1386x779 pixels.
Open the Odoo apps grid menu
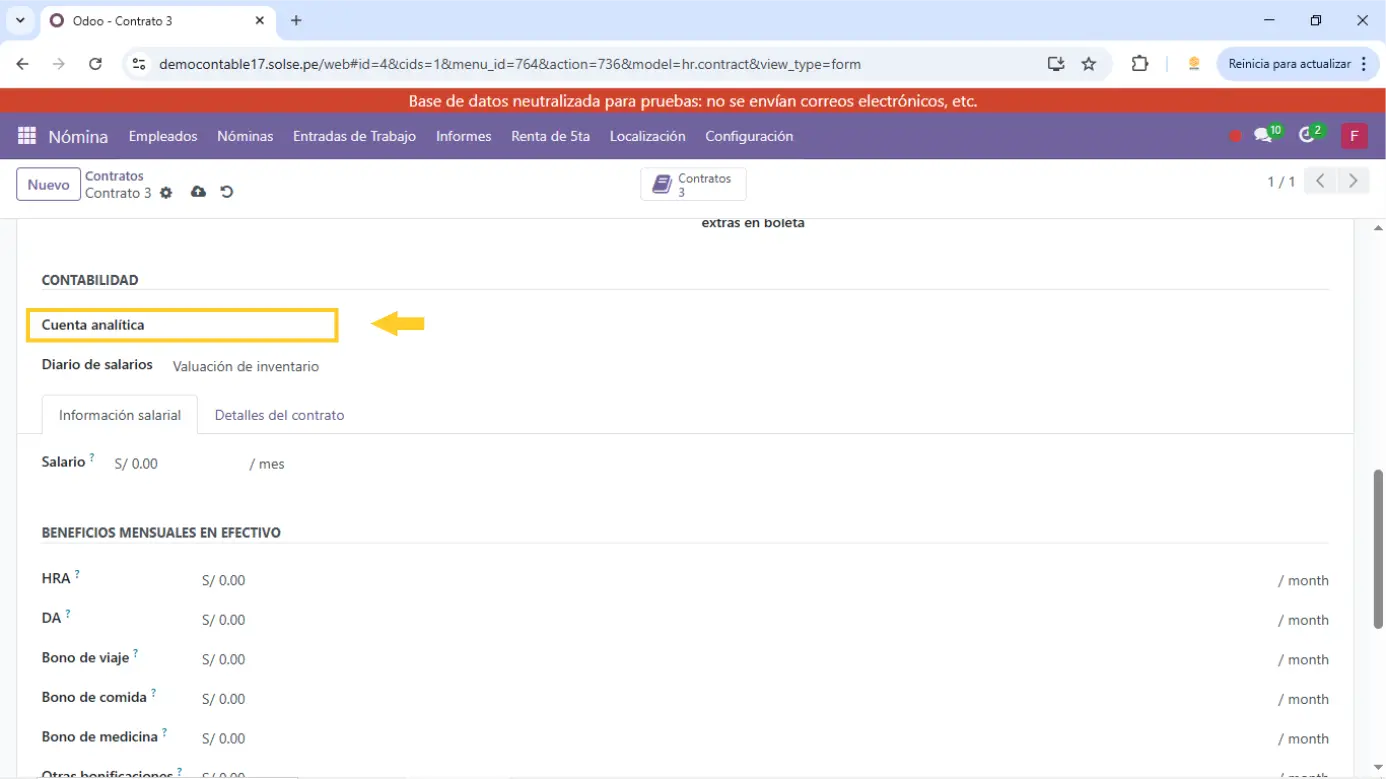[27, 136]
